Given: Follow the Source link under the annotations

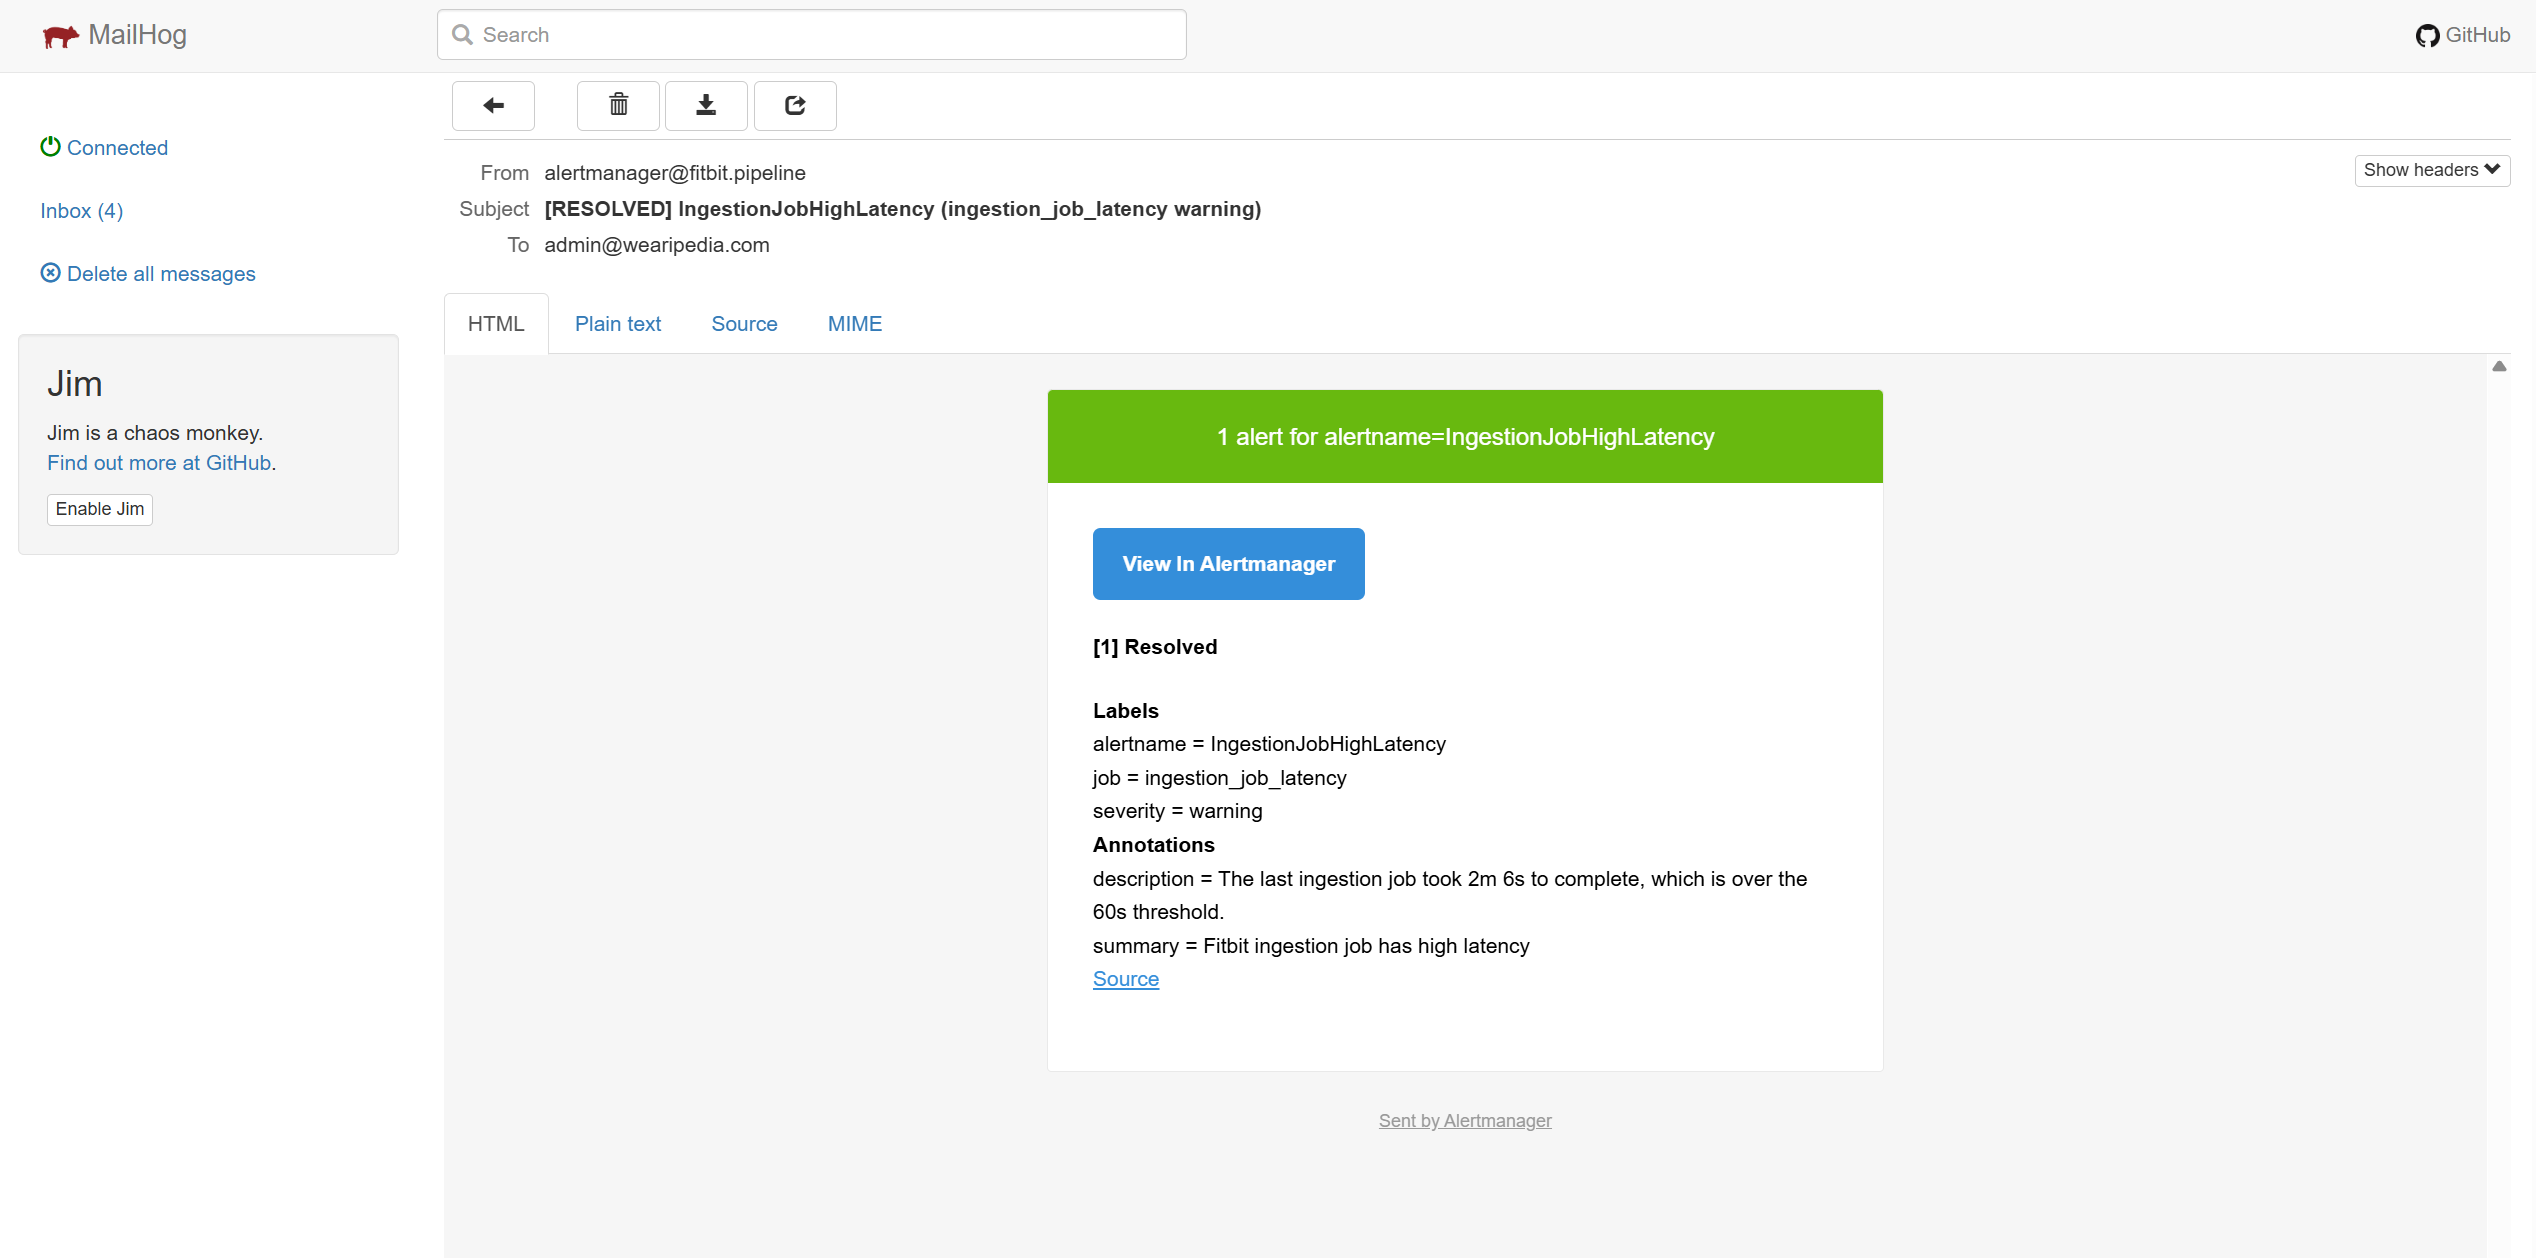Looking at the screenshot, I should (1125, 979).
